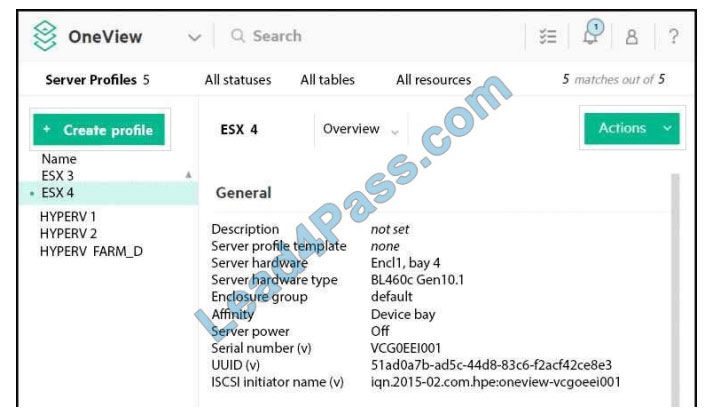Select the HYPERV 1 profile
The height and width of the screenshot is (414, 715).
click(67, 217)
